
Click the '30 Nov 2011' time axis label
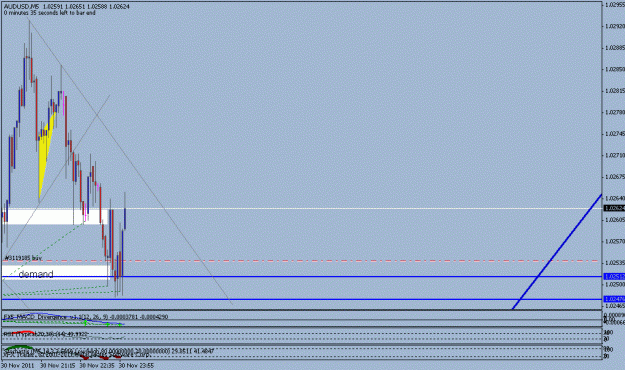pyautogui.click(x=18, y=365)
